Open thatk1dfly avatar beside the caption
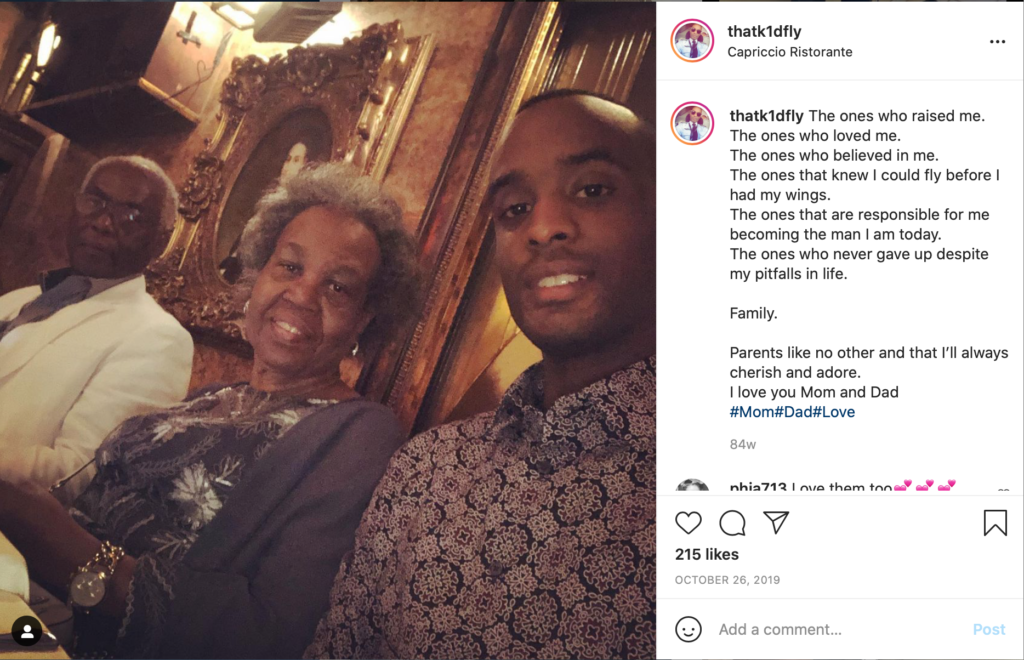 point(692,123)
